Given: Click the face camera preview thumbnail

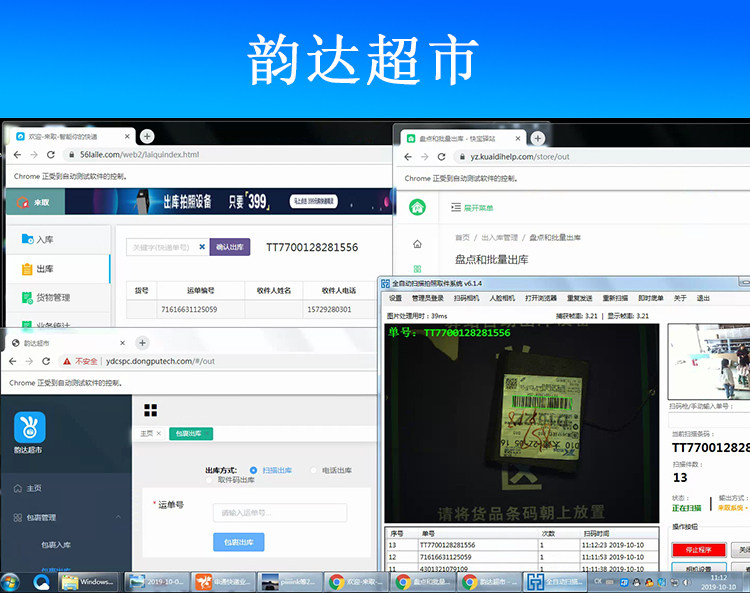Looking at the screenshot, I should pyautogui.click(x=709, y=362).
